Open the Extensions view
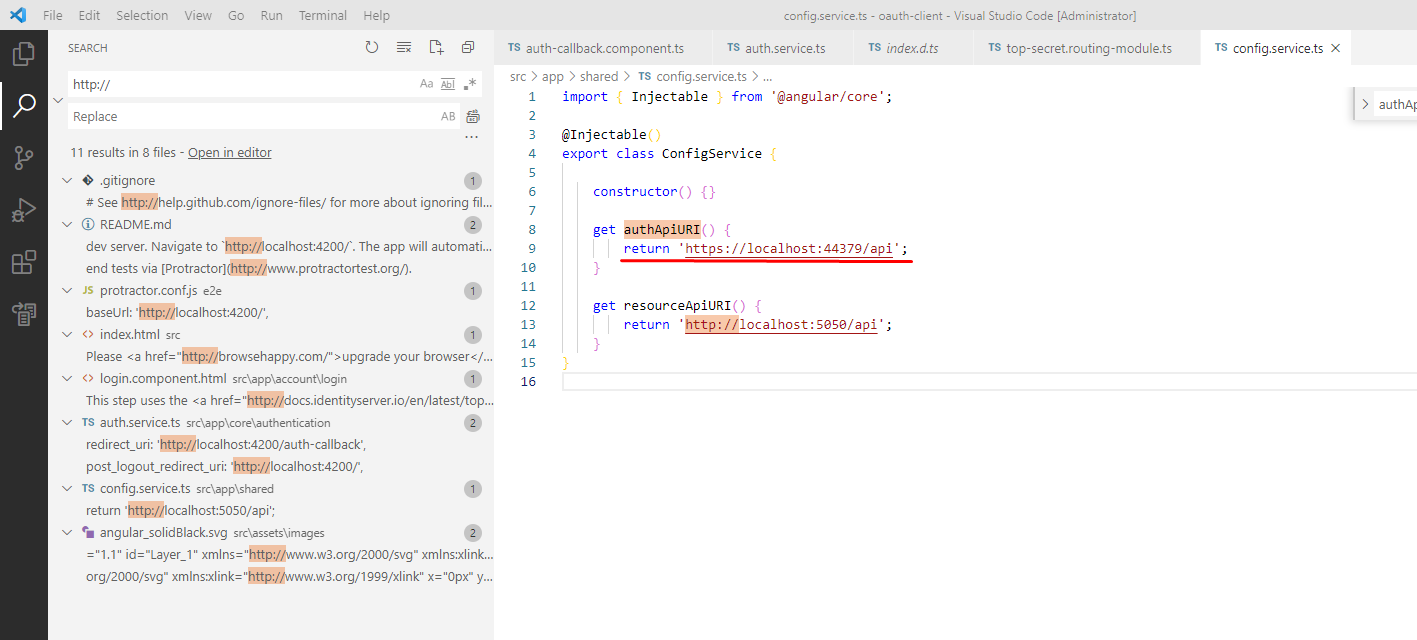 pyautogui.click(x=23, y=262)
